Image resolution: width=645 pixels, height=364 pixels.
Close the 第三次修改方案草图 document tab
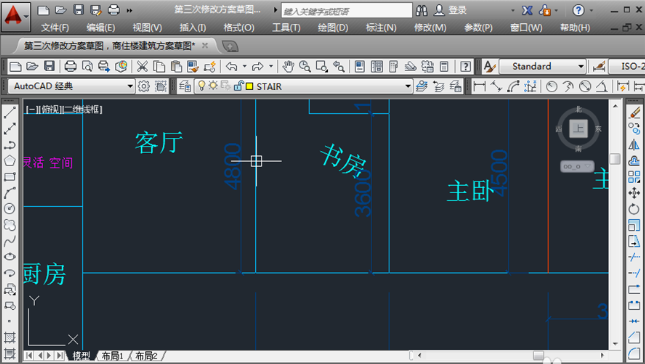click(x=205, y=45)
